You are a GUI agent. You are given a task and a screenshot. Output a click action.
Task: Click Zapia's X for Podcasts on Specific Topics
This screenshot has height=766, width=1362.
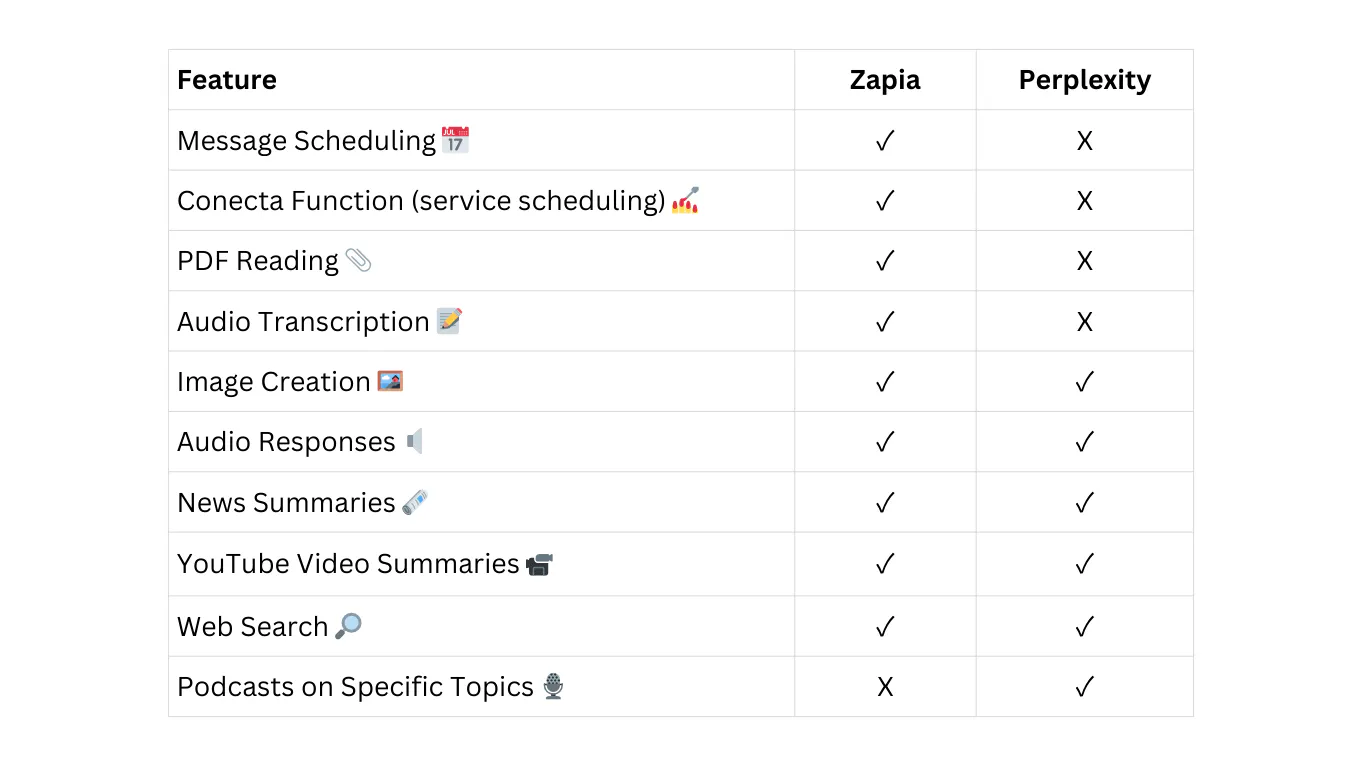click(x=885, y=687)
